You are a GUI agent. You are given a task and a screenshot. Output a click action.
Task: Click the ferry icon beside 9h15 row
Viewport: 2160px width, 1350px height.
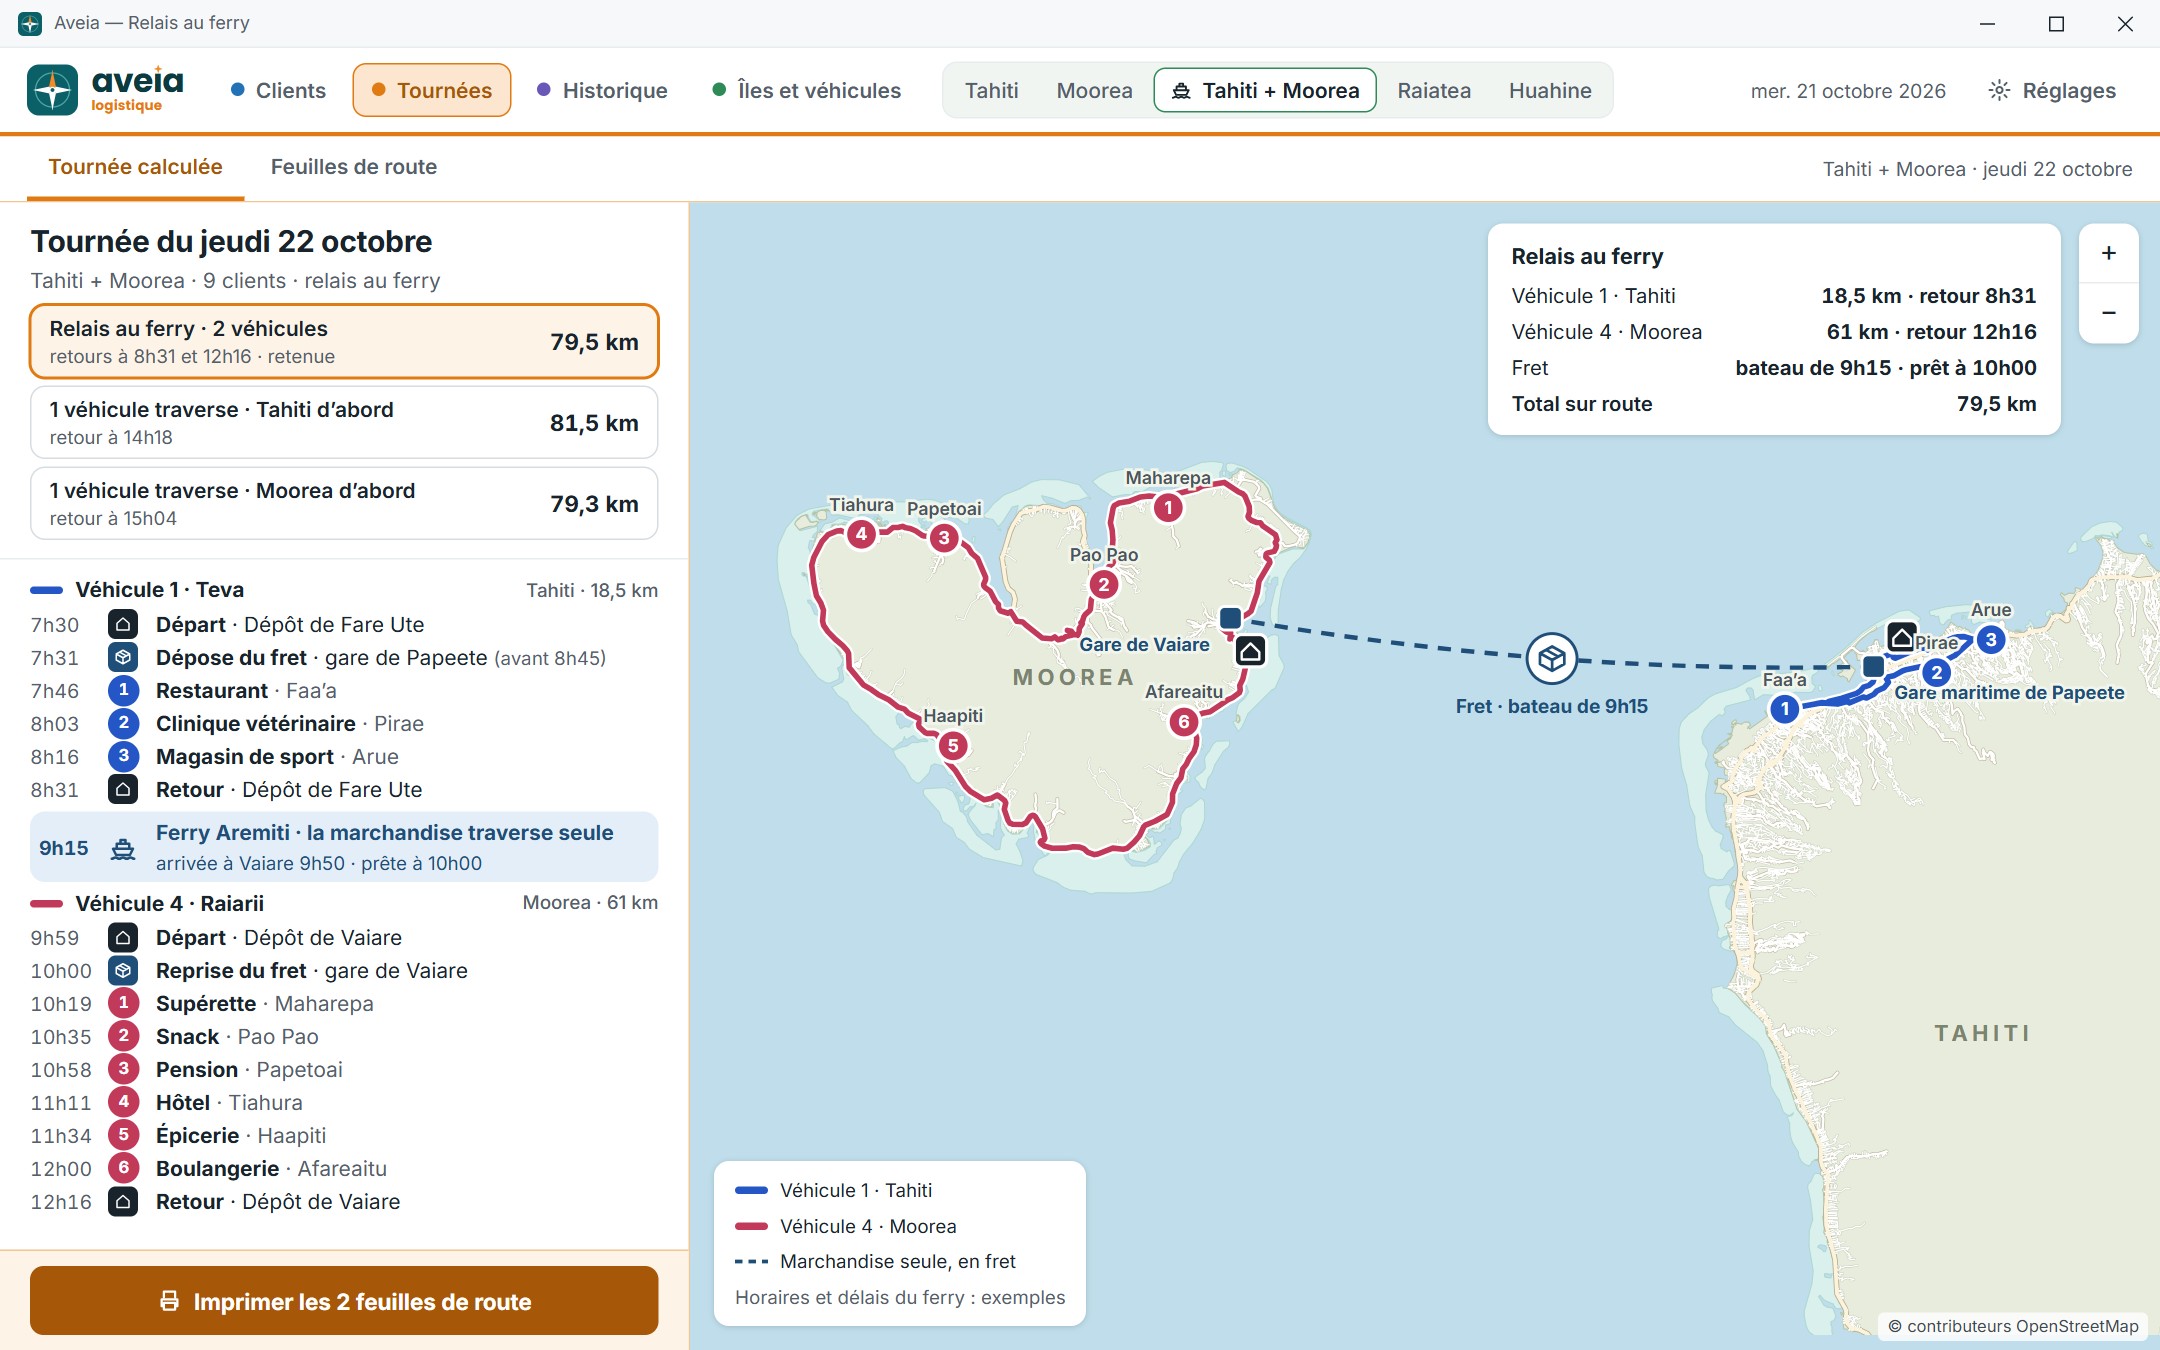[123, 848]
